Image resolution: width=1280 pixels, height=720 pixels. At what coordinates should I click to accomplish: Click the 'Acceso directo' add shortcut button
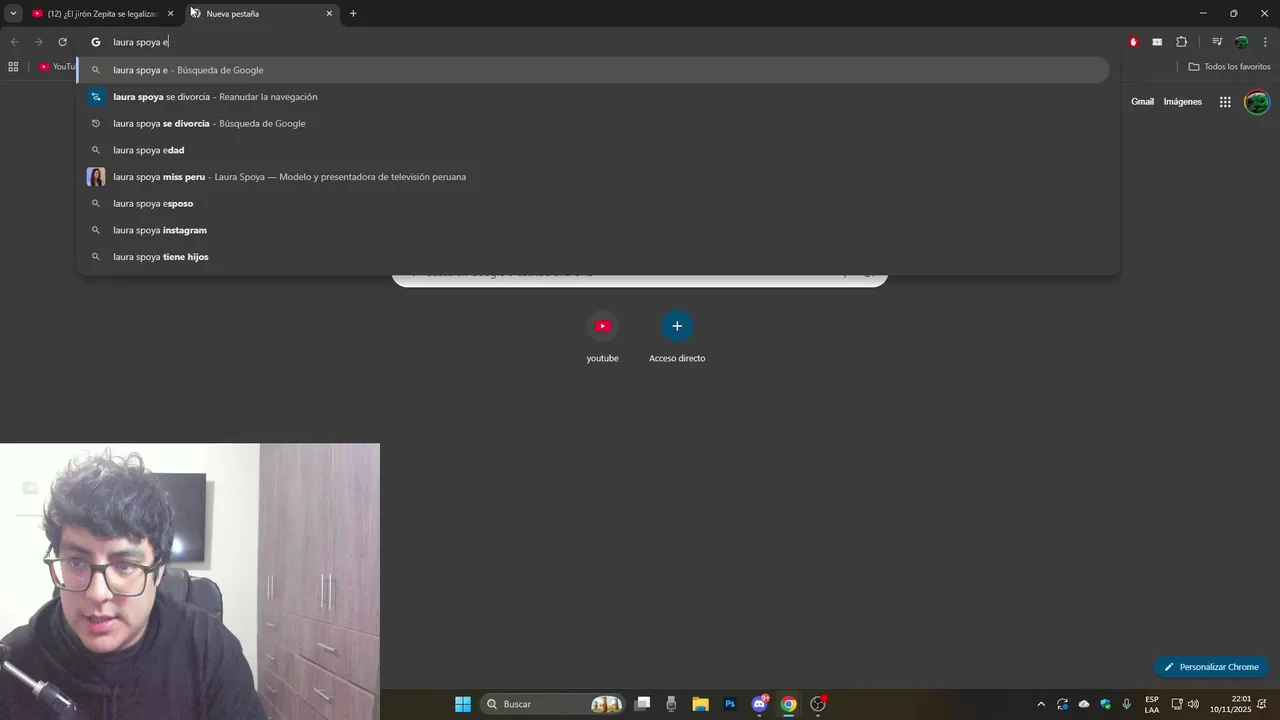coord(677,338)
